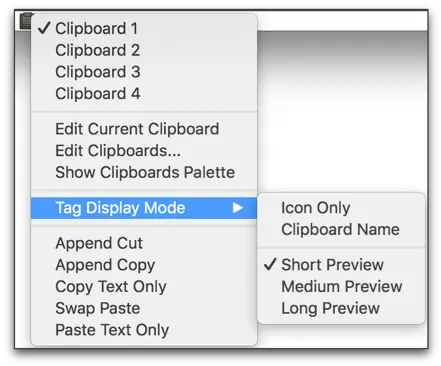This screenshot has height=366, width=441.
Task: Choose Paste Text Only
Action: click(x=144, y=330)
